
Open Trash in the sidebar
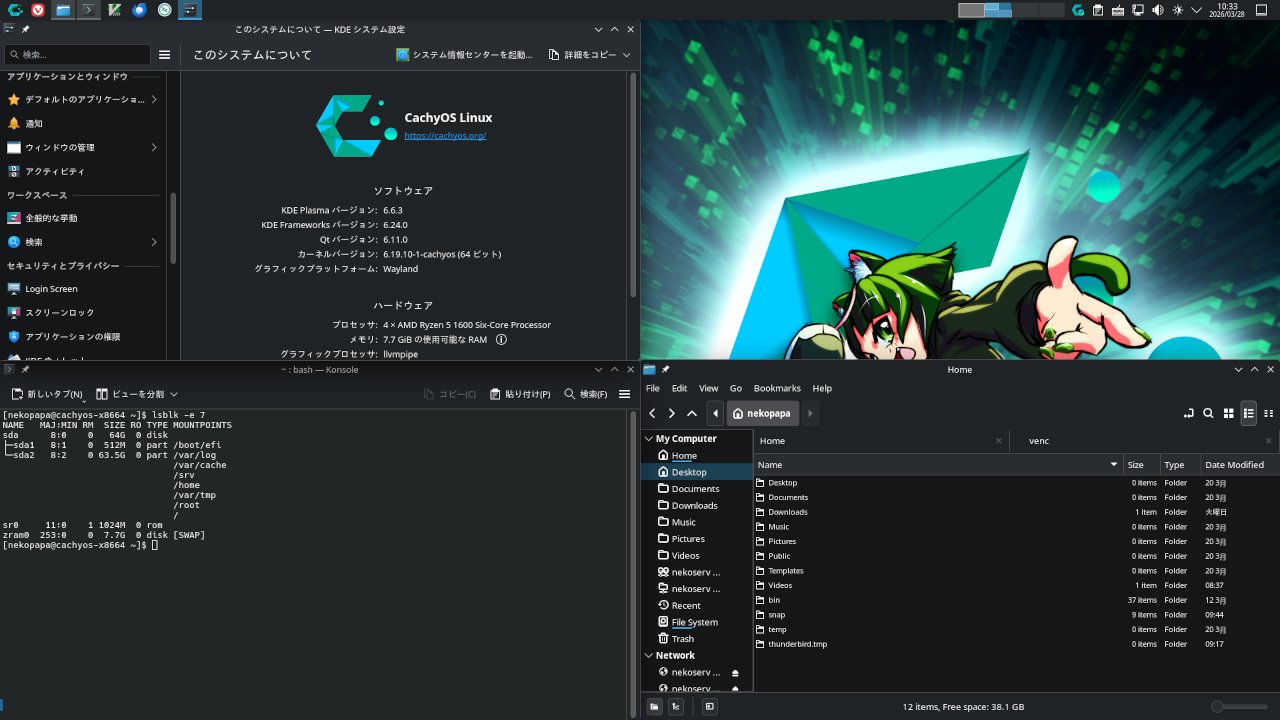coord(697,639)
